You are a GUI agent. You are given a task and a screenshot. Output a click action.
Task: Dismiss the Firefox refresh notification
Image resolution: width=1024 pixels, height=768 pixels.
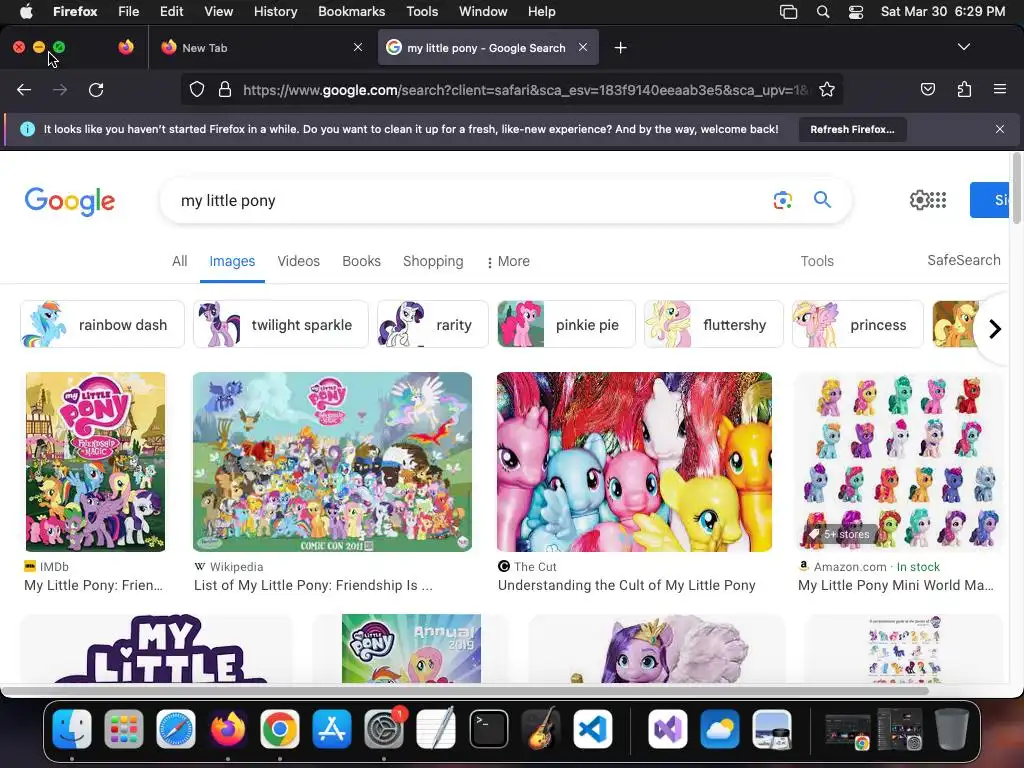click(999, 129)
